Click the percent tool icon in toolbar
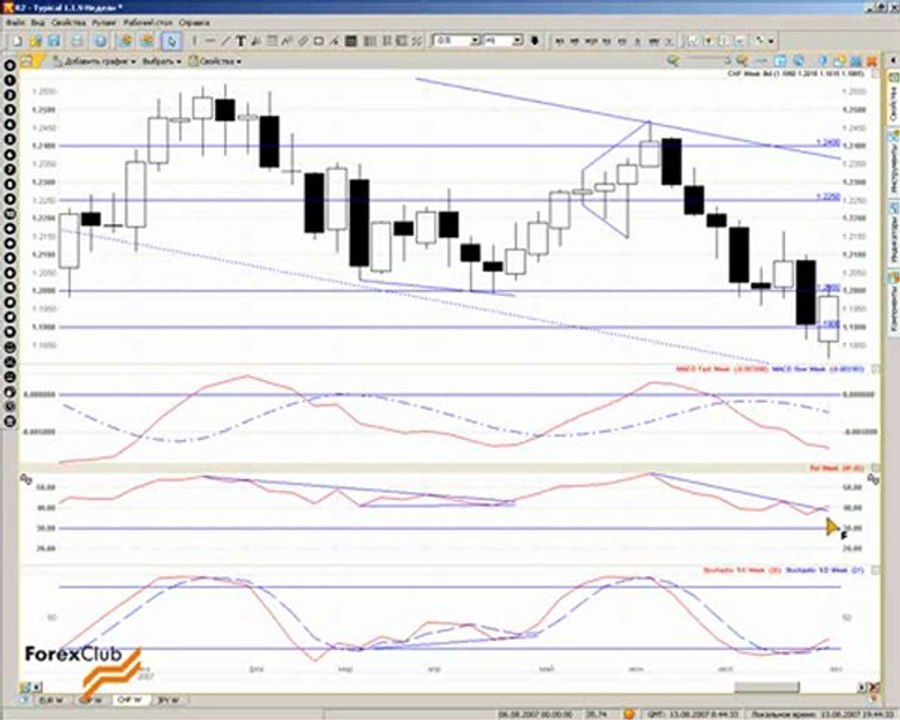Screen dimensions: 900x720 417,41
